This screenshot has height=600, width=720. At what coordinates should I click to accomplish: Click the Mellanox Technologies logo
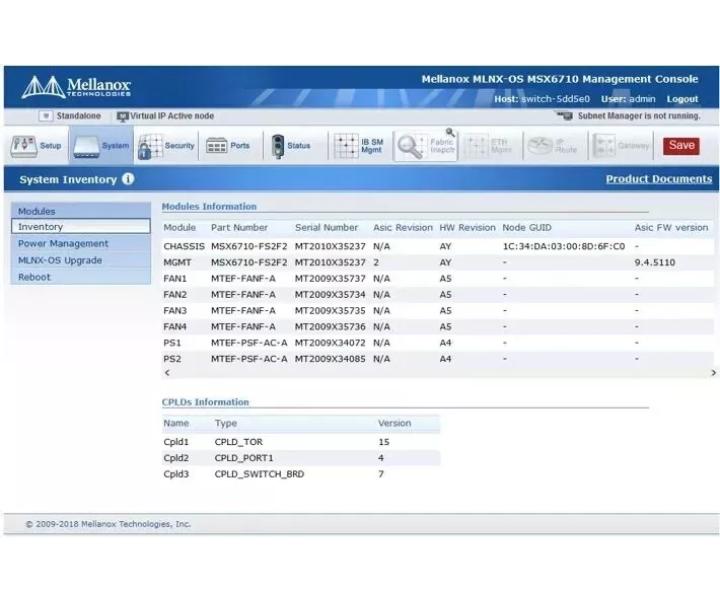click(76, 87)
